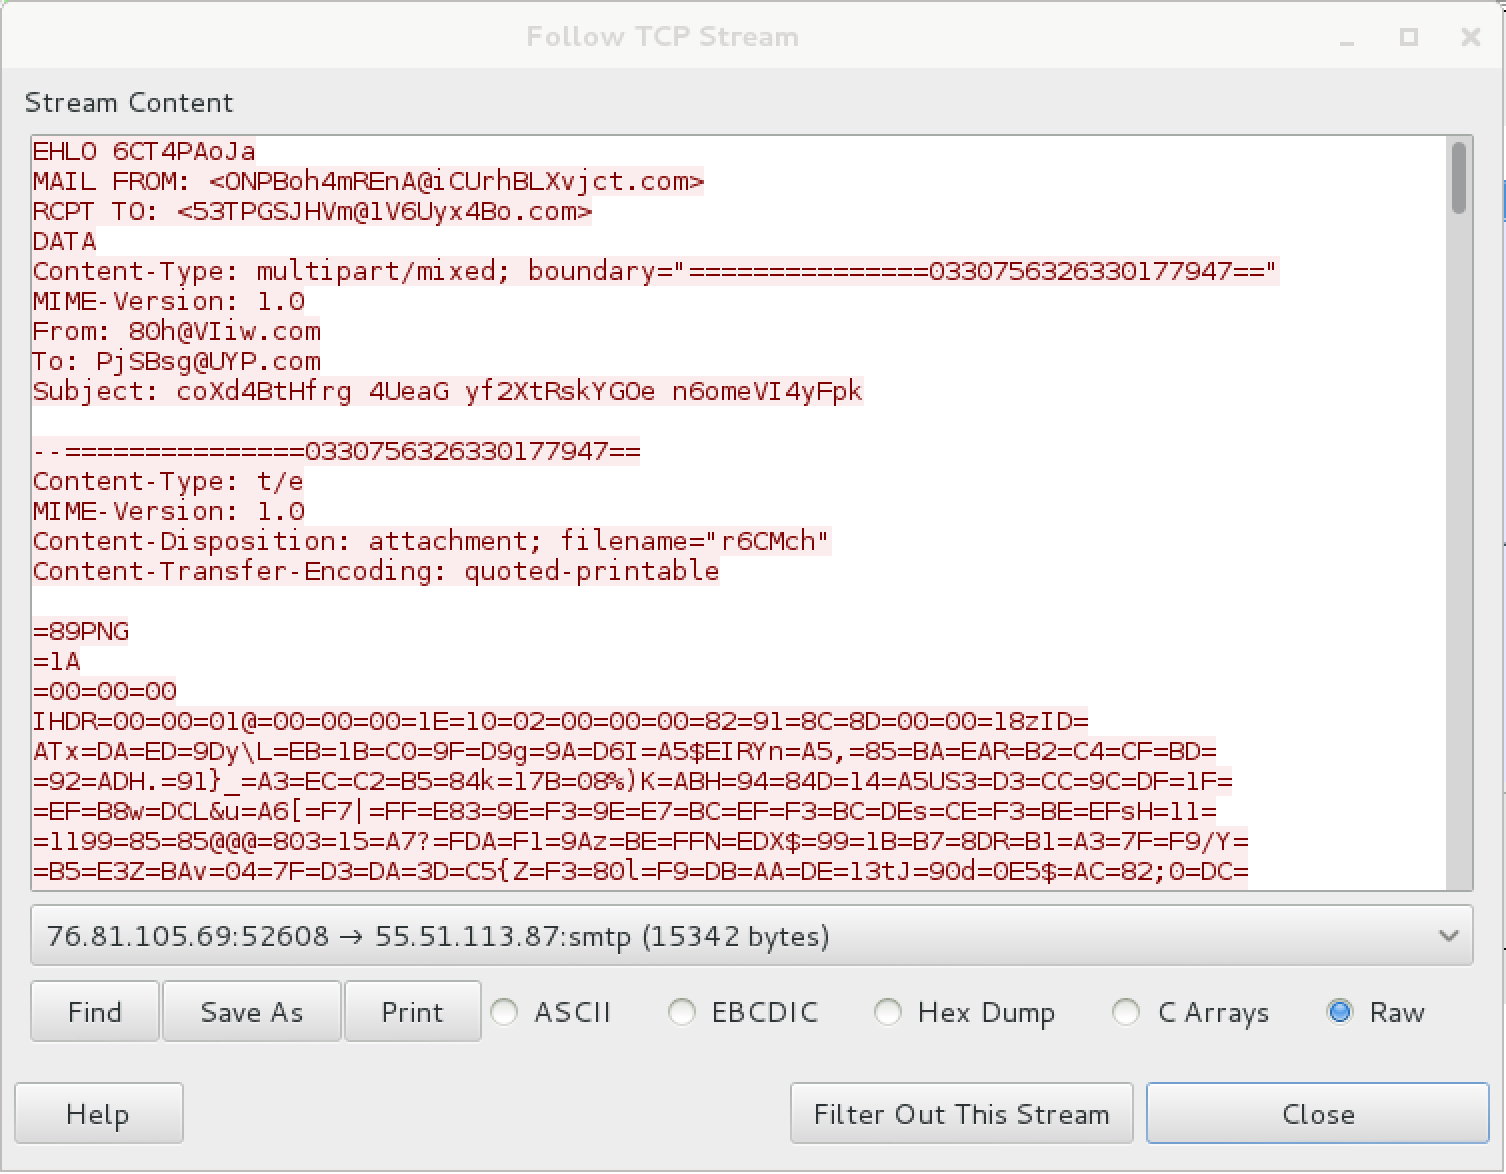This screenshot has width=1506, height=1174.
Task: Click Filter Out This Stream
Action: pyautogui.click(x=961, y=1113)
